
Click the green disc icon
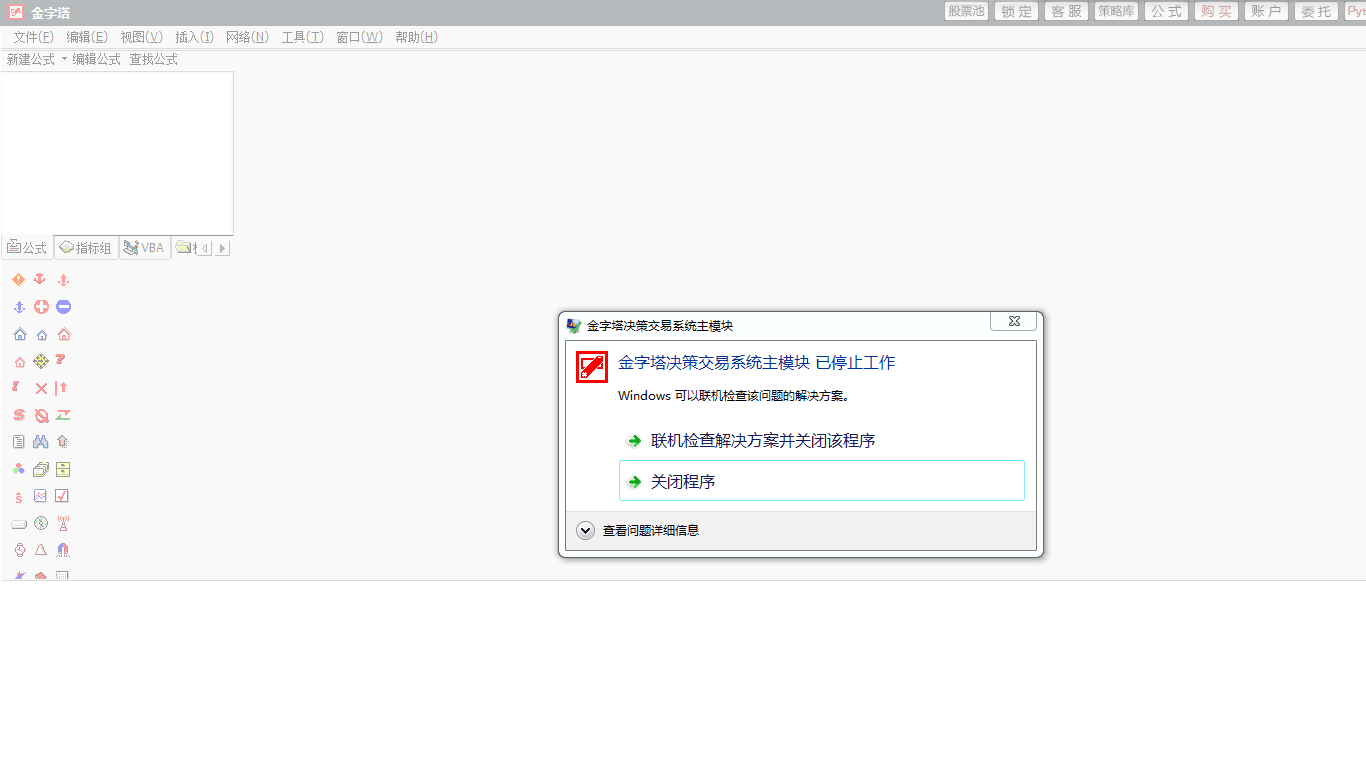tap(41, 523)
